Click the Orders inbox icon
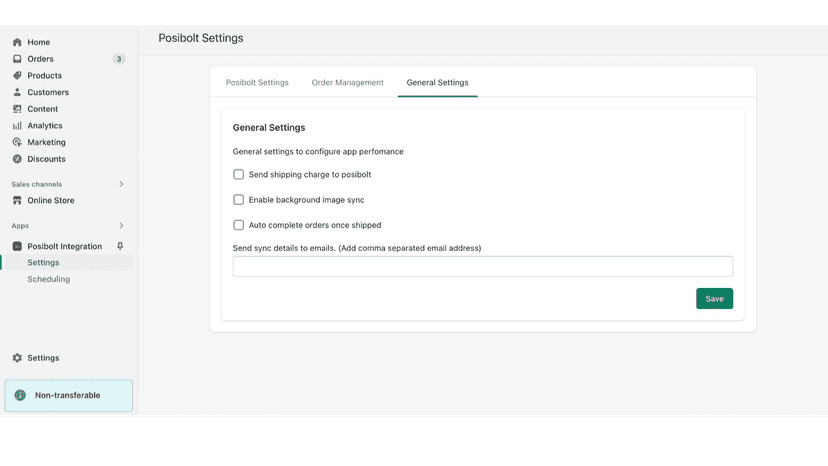 [17, 59]
